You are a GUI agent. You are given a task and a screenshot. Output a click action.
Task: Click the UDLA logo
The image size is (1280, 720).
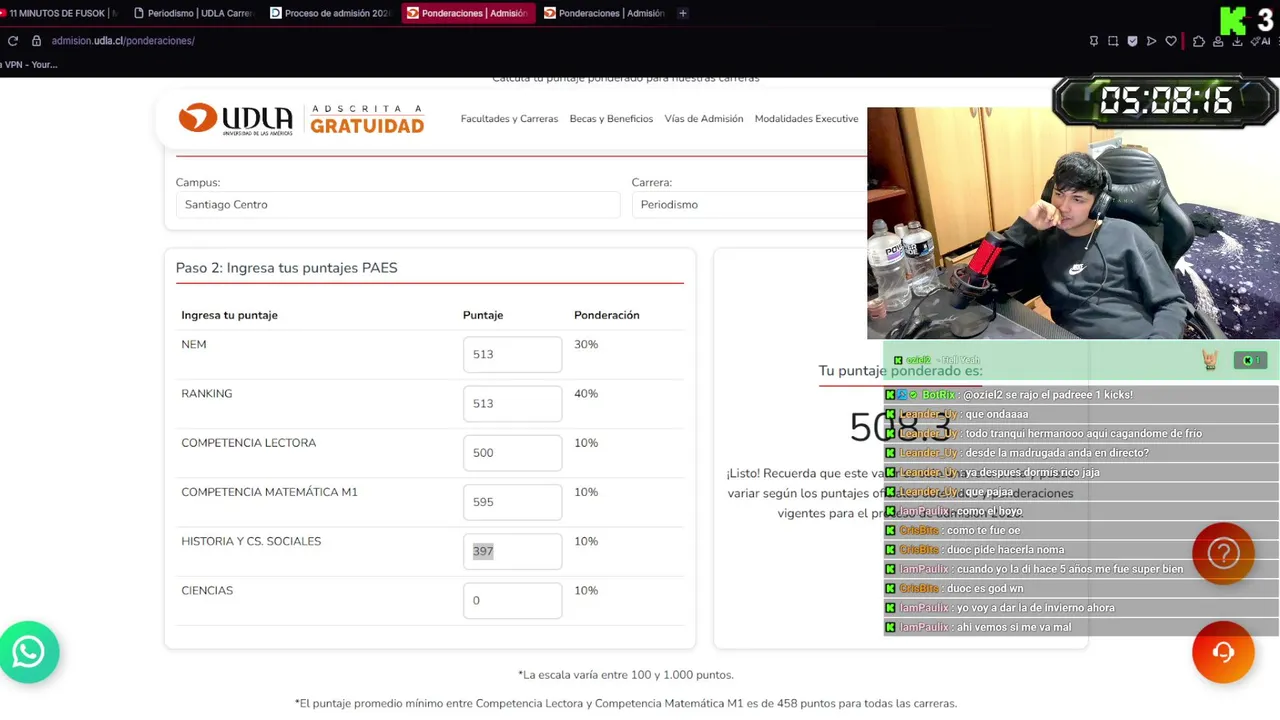pos(235,119)
